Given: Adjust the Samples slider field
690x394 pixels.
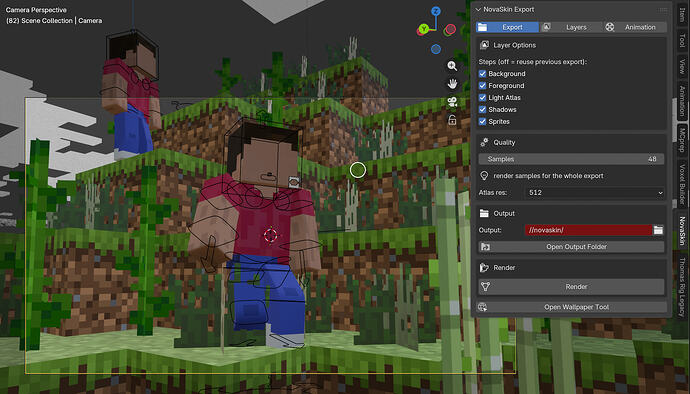Looking at the screenshot, I should (x=571, y=159).
